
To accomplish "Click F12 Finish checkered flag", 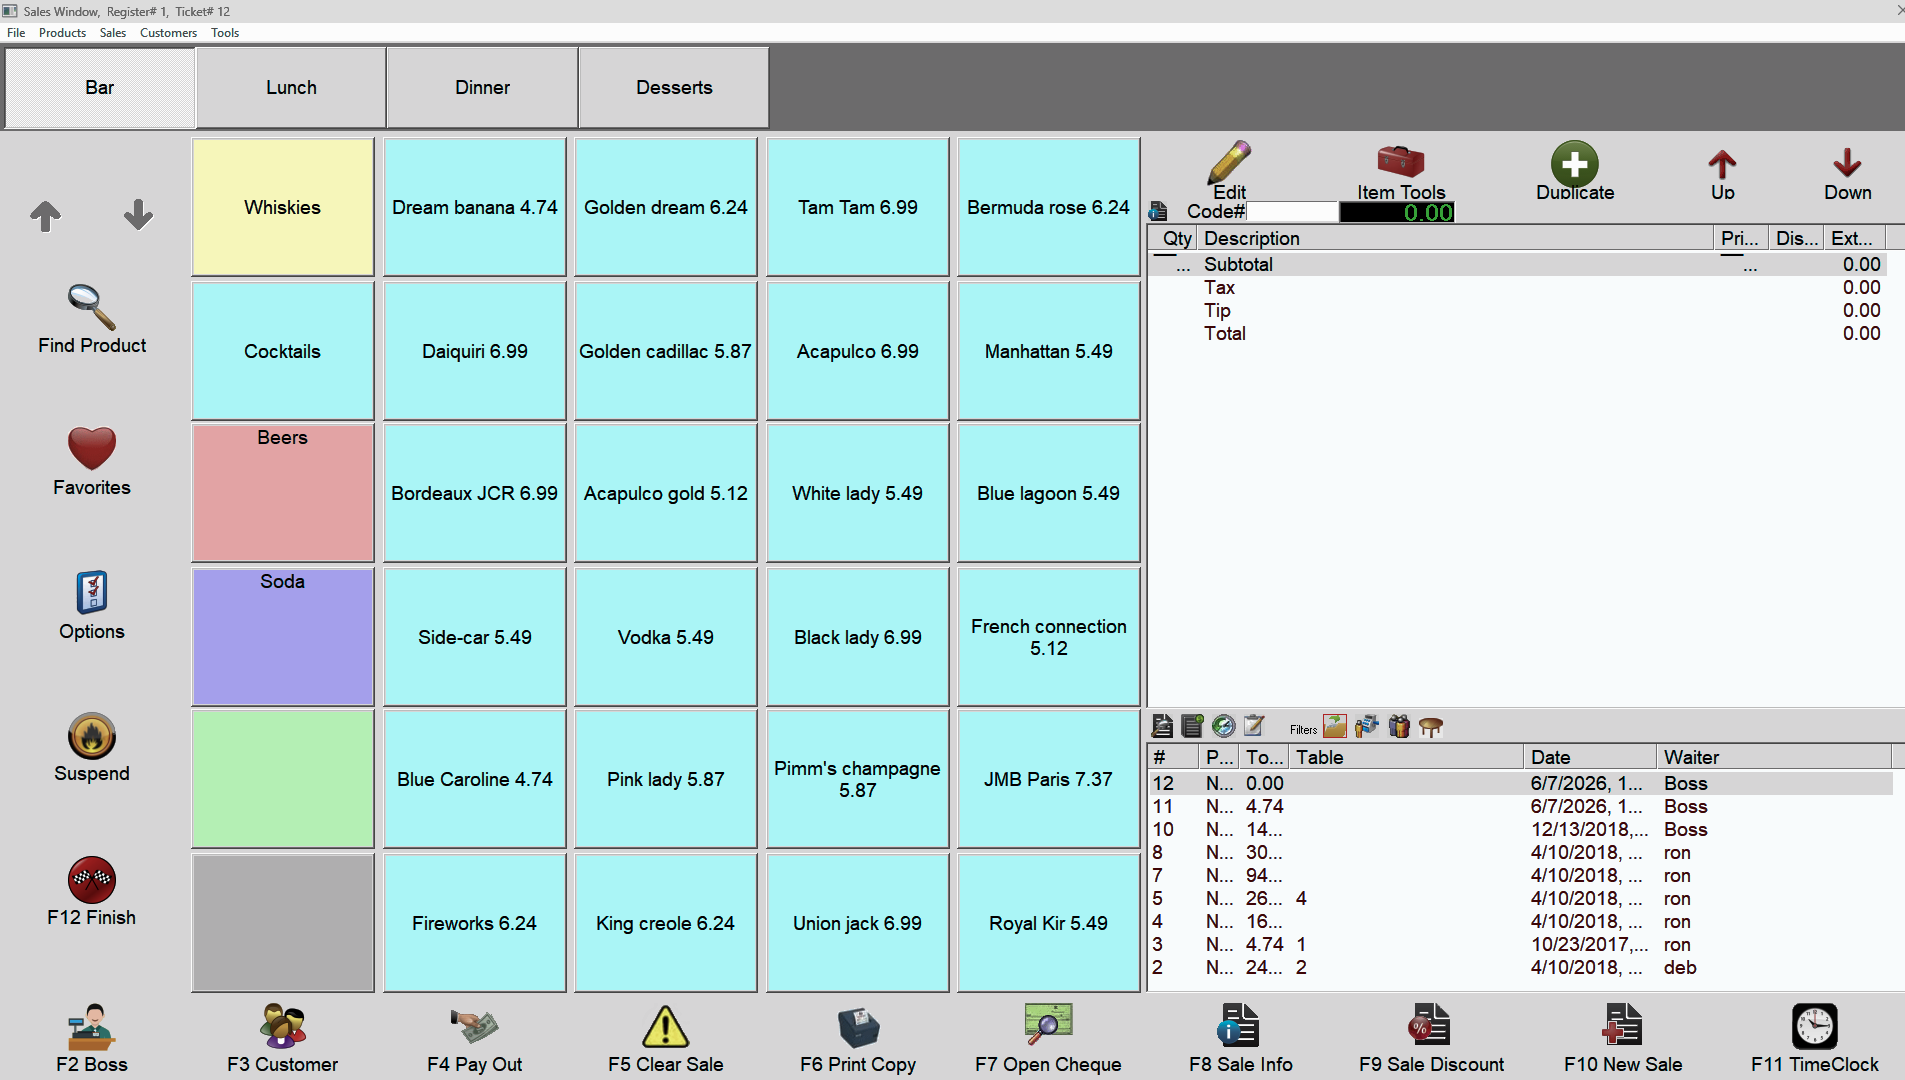I will [x=92, y=892].
